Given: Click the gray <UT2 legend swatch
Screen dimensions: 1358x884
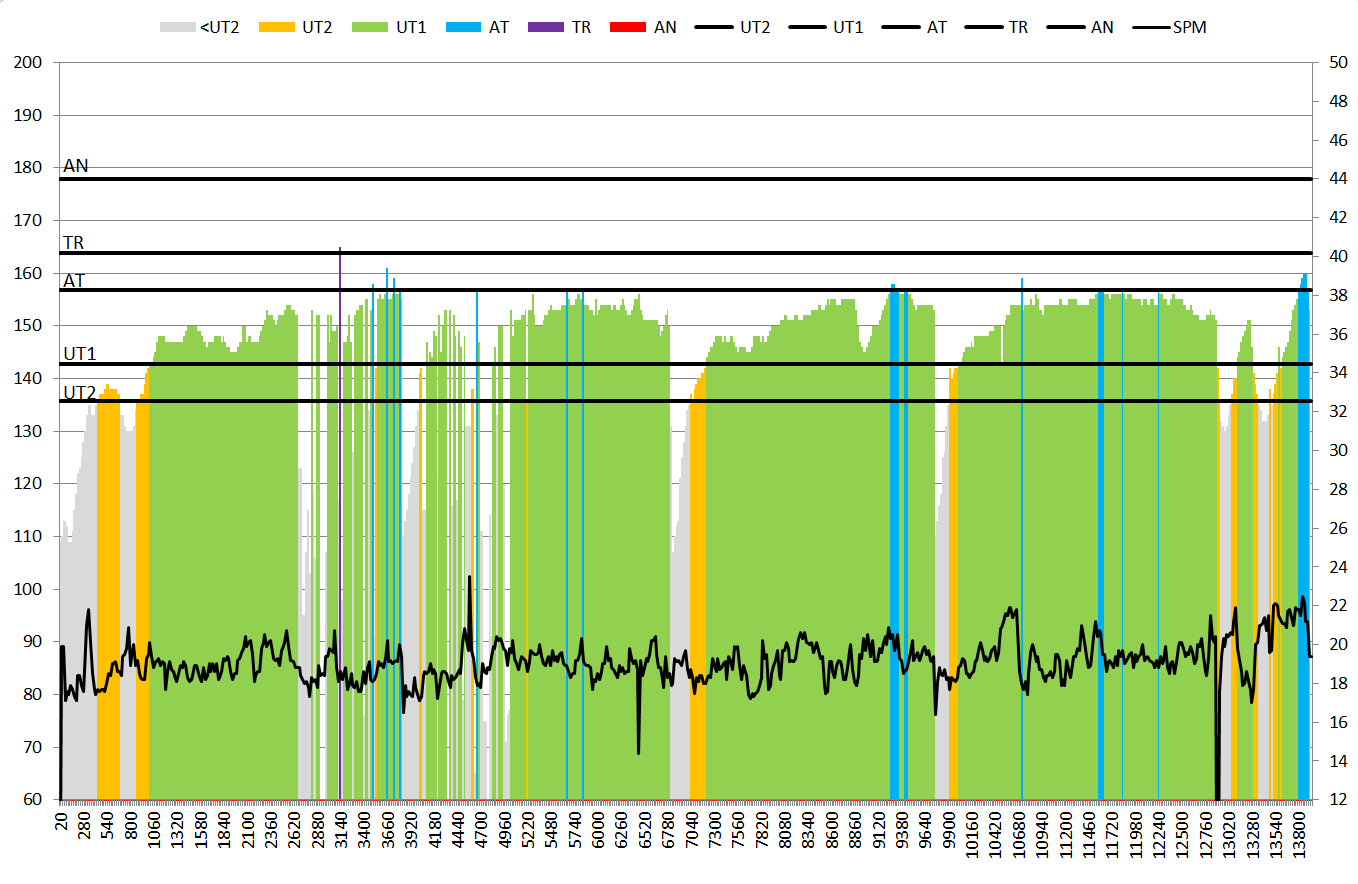Looking at the screenshot, I should tap(177, 27).
